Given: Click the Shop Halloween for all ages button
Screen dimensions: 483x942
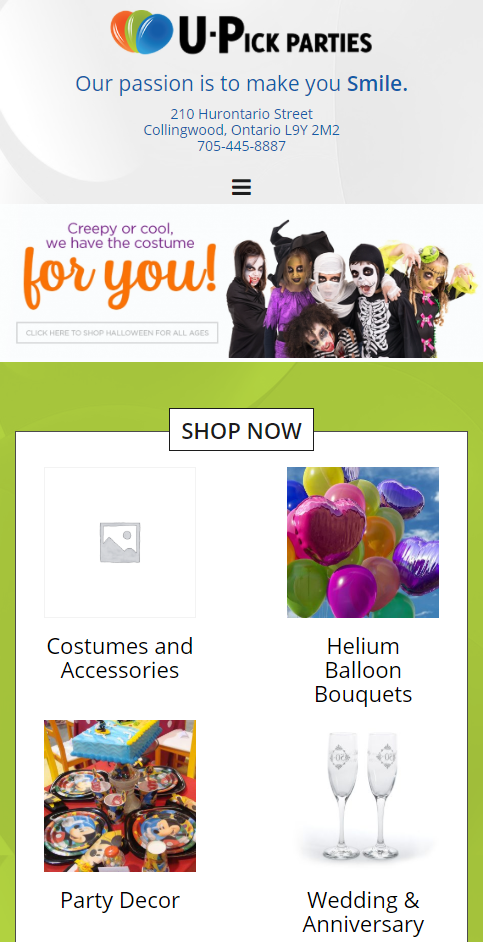Looking at the screenshot, I should click(117, 332).
